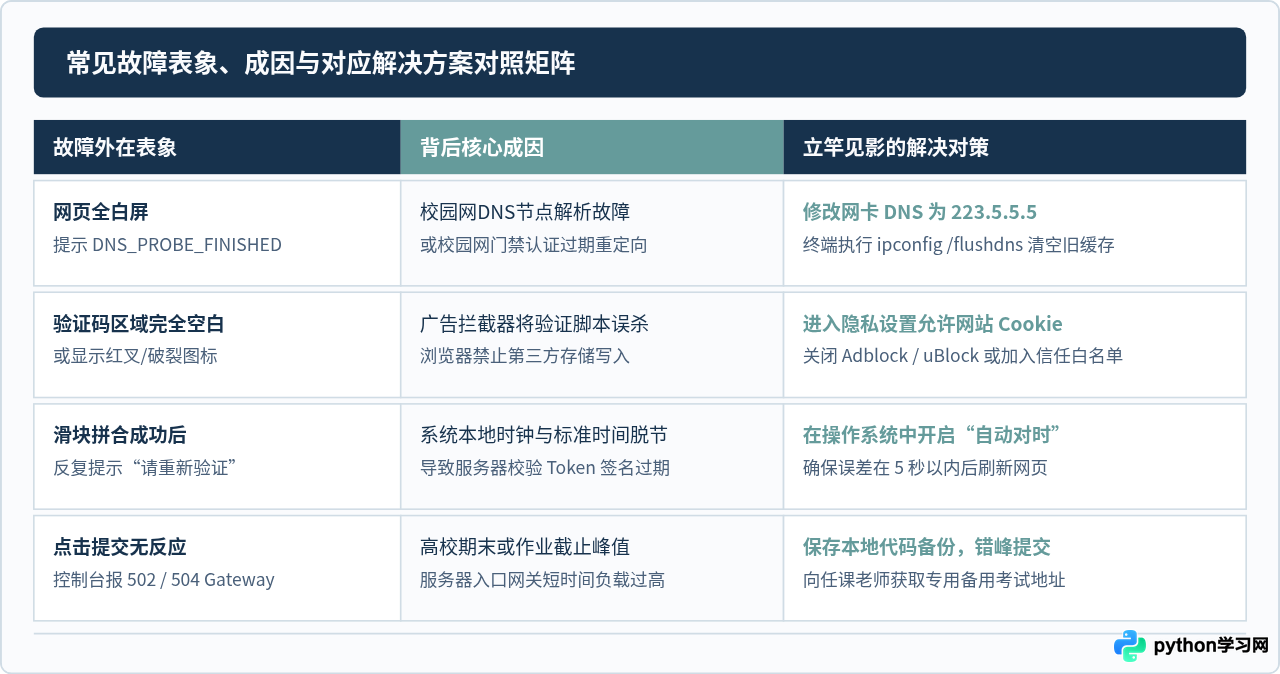Select the '背后核心成因' column header
The image size is (1280, 674).
(x=592, y=147)
